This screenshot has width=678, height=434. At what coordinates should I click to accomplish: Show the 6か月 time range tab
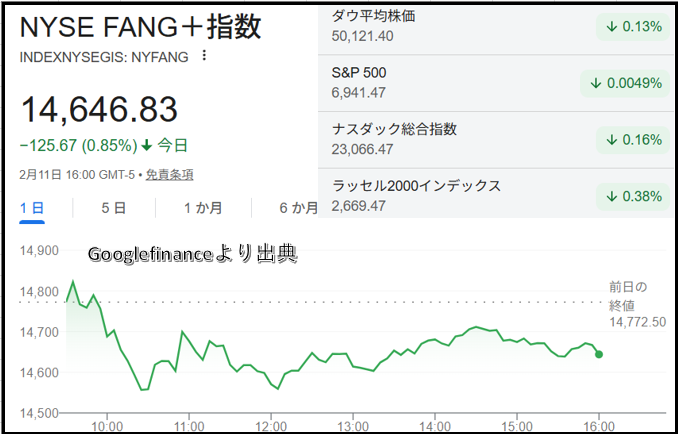tap(298, 208)
